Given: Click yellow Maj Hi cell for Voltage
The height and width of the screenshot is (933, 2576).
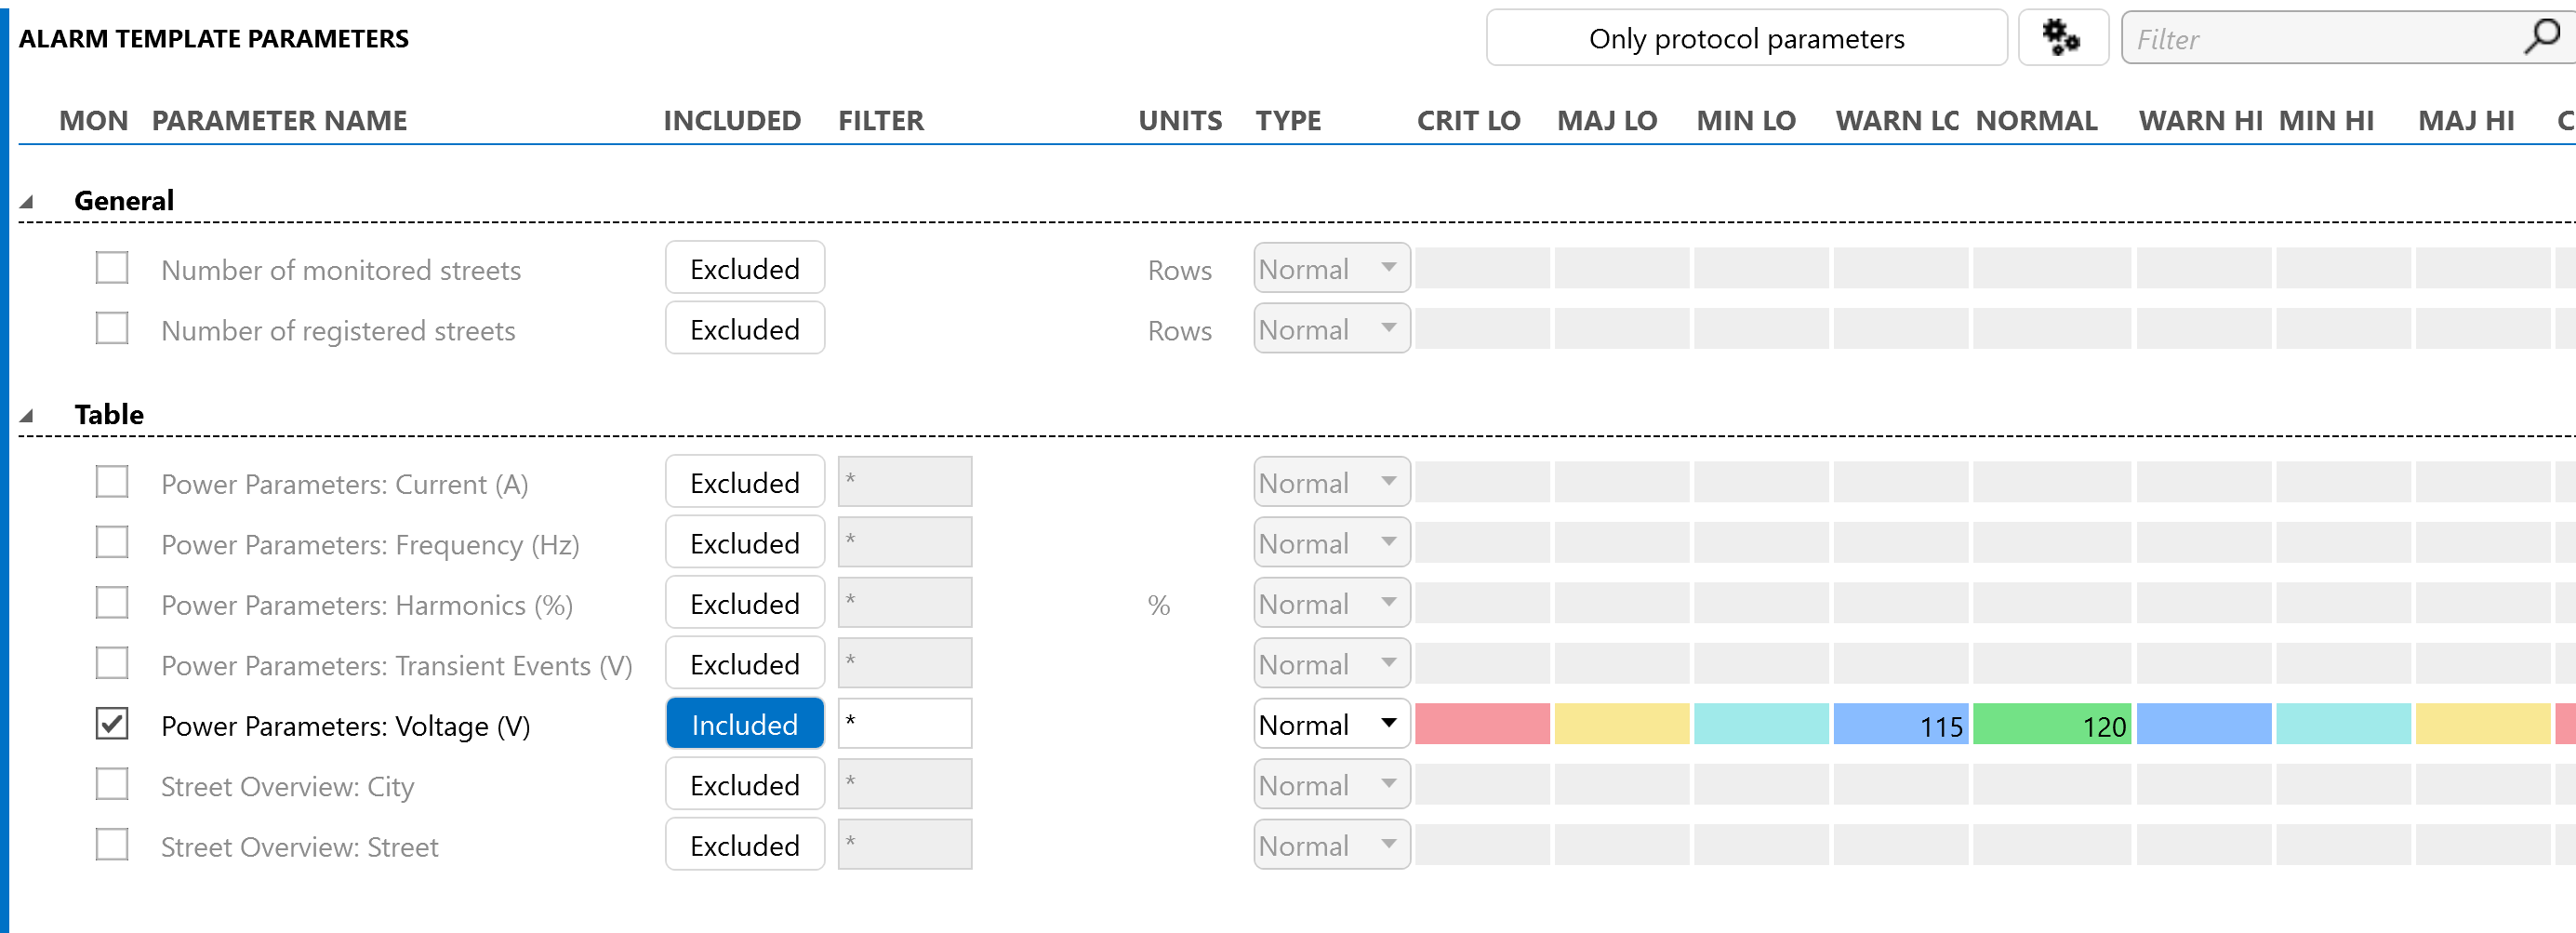Looking at the screenshot, I should (x=2483, y=724).
